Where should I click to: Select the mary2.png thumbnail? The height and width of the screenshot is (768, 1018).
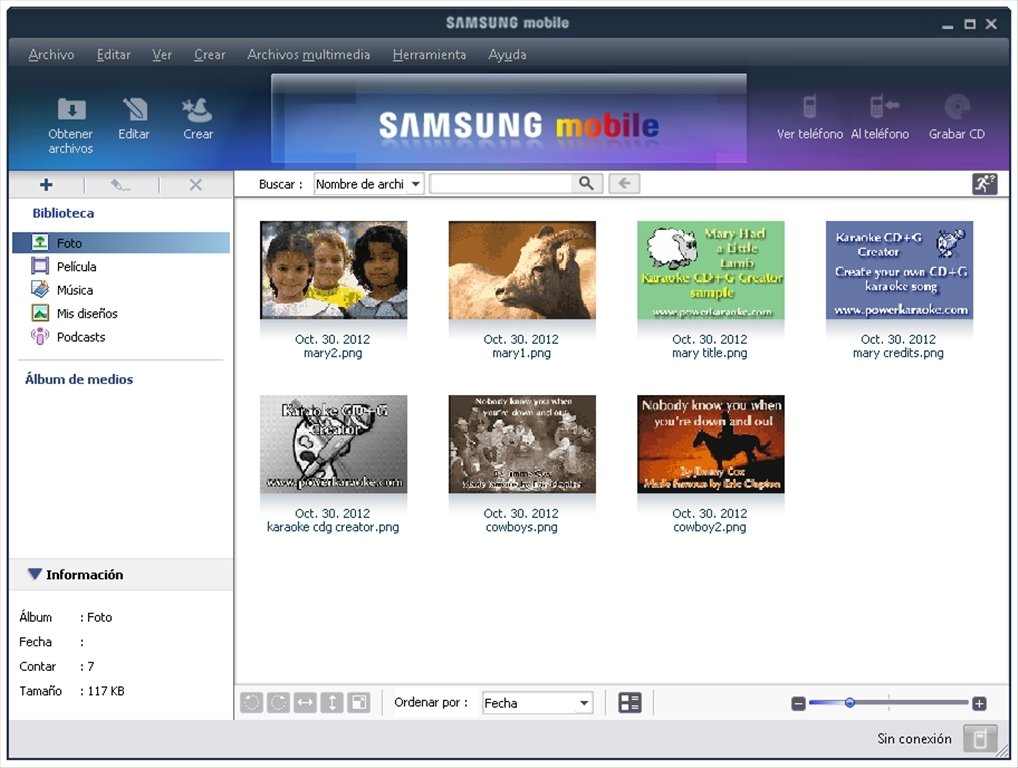[333, 269]
